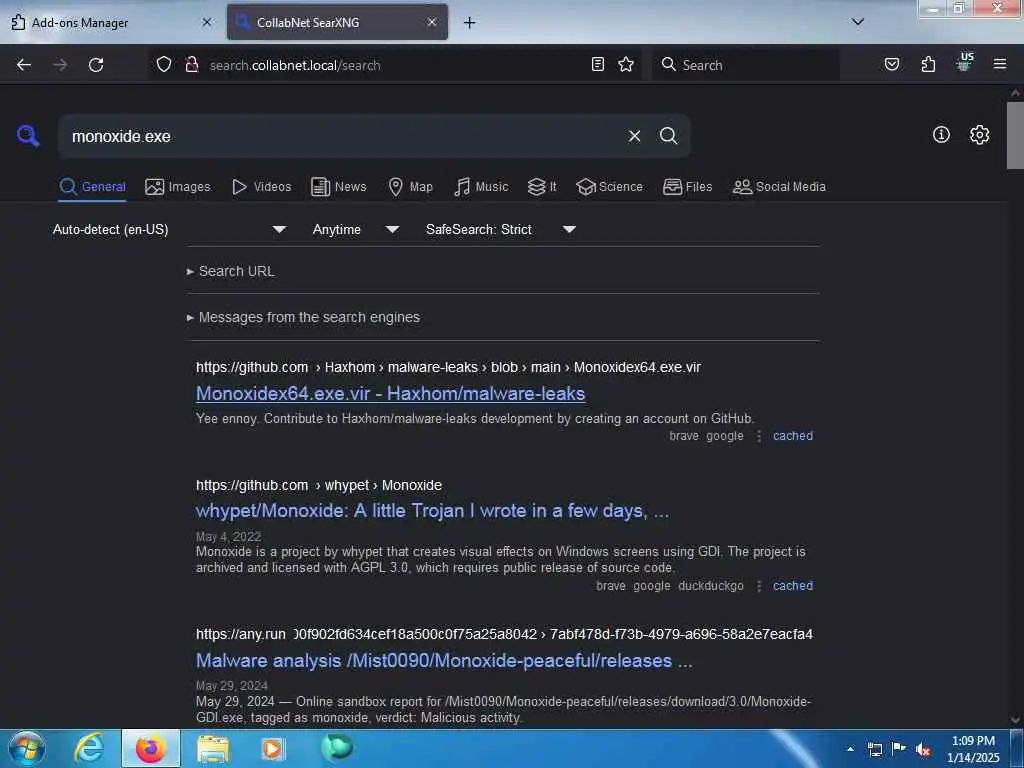Viewport: 1024px width, 768px height.
Task: Open the Files search category
Action: [x=687, y=187]
